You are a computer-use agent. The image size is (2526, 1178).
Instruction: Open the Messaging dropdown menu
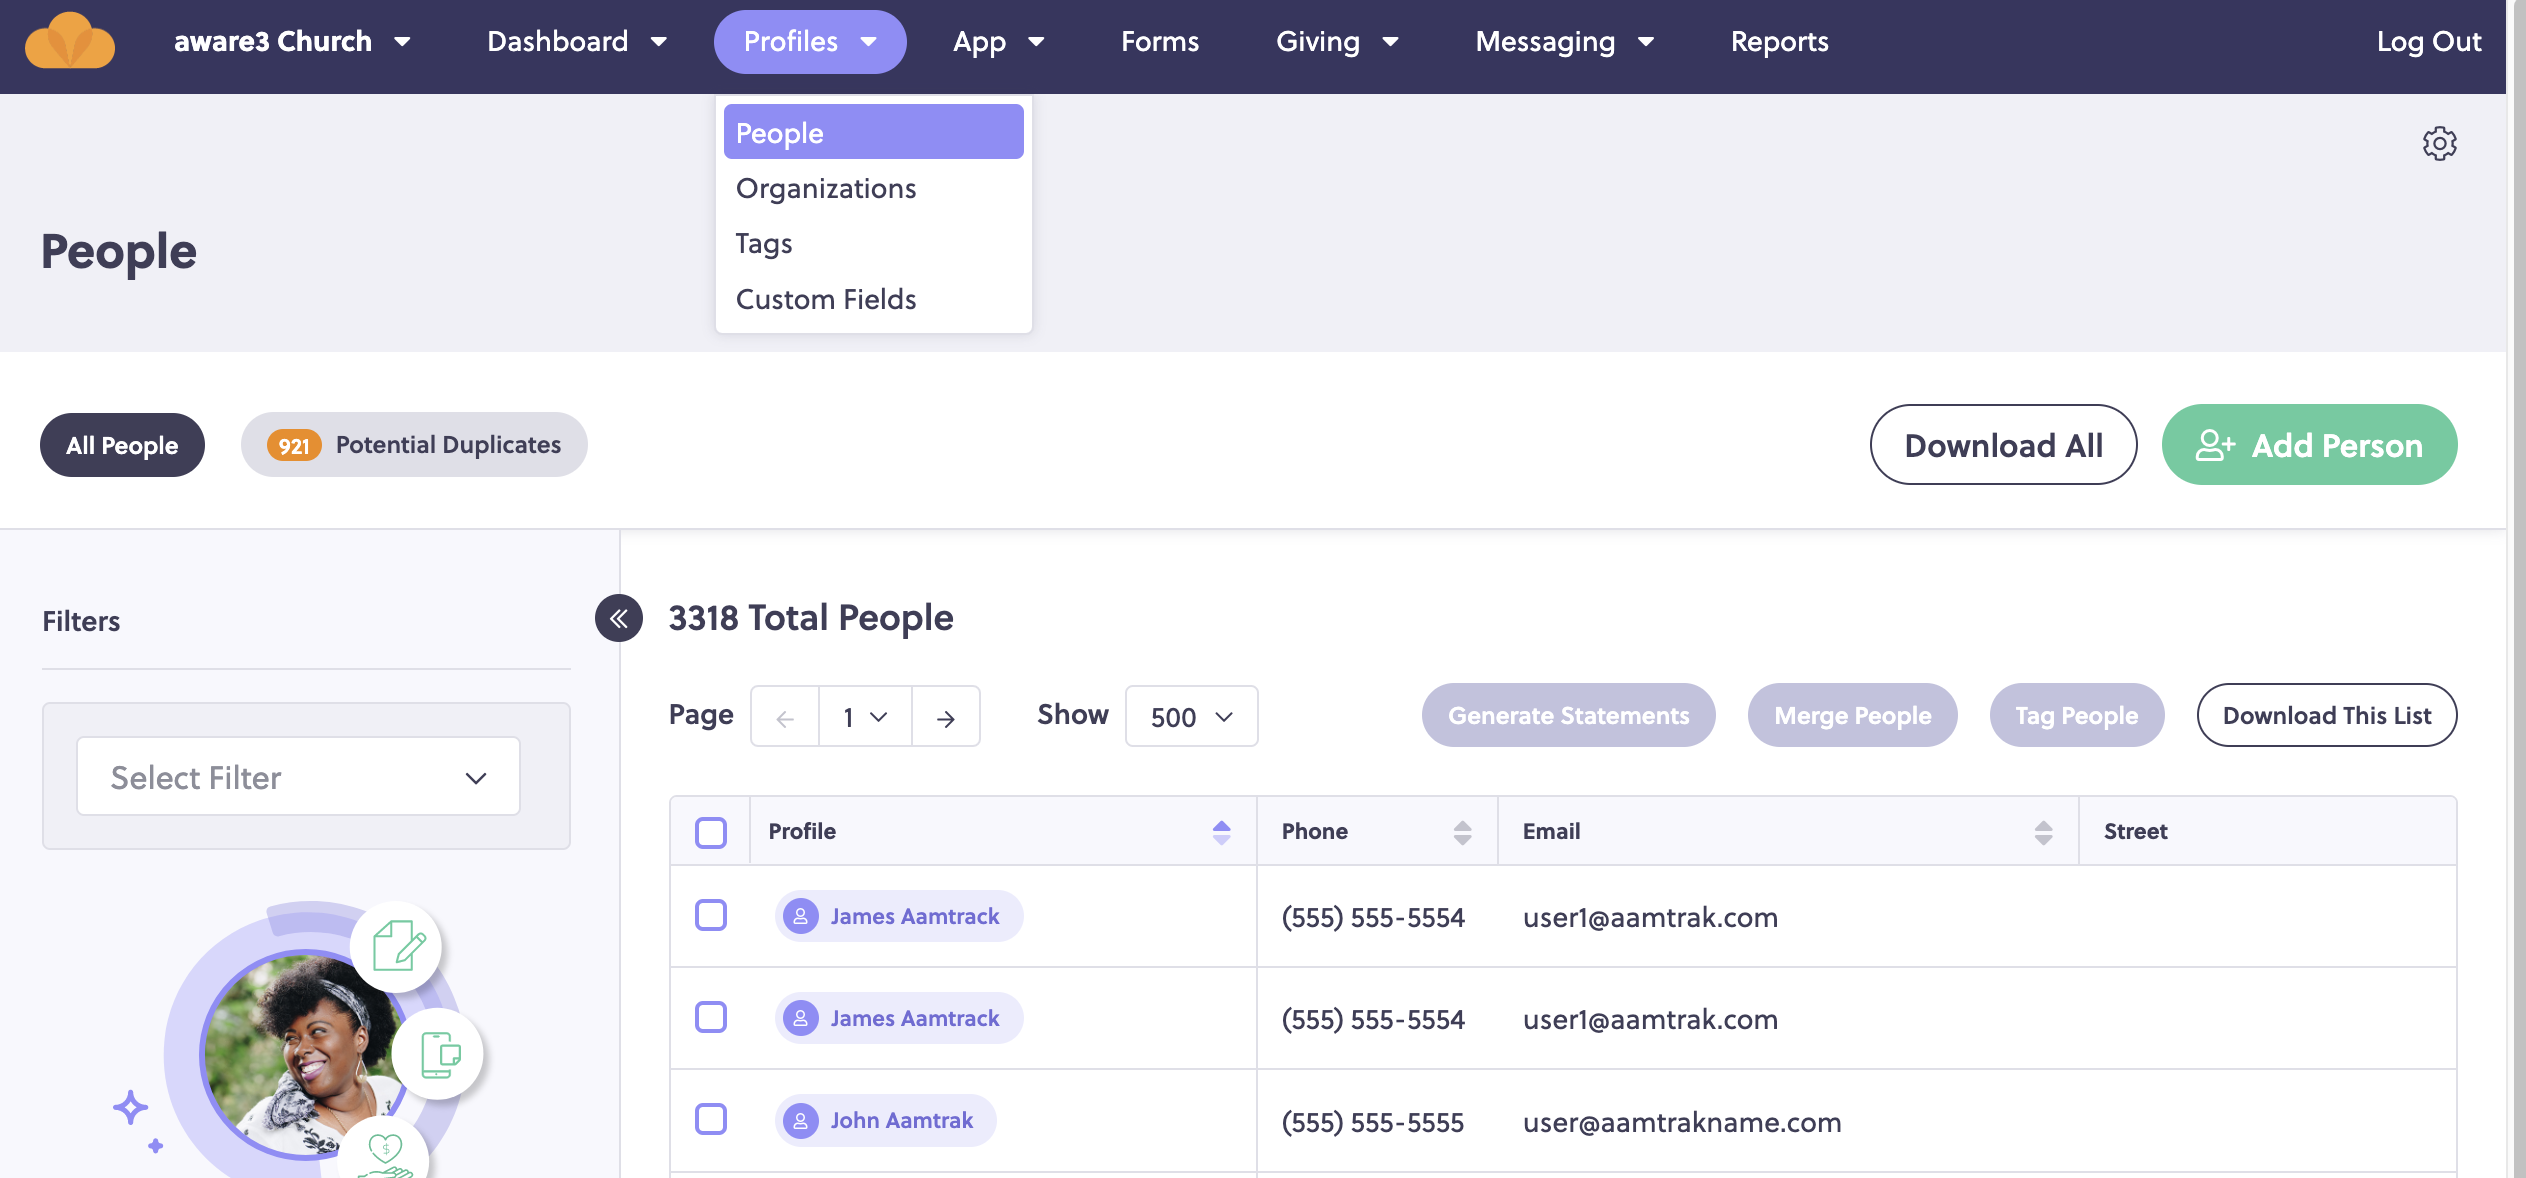[x=1565, y=41]
